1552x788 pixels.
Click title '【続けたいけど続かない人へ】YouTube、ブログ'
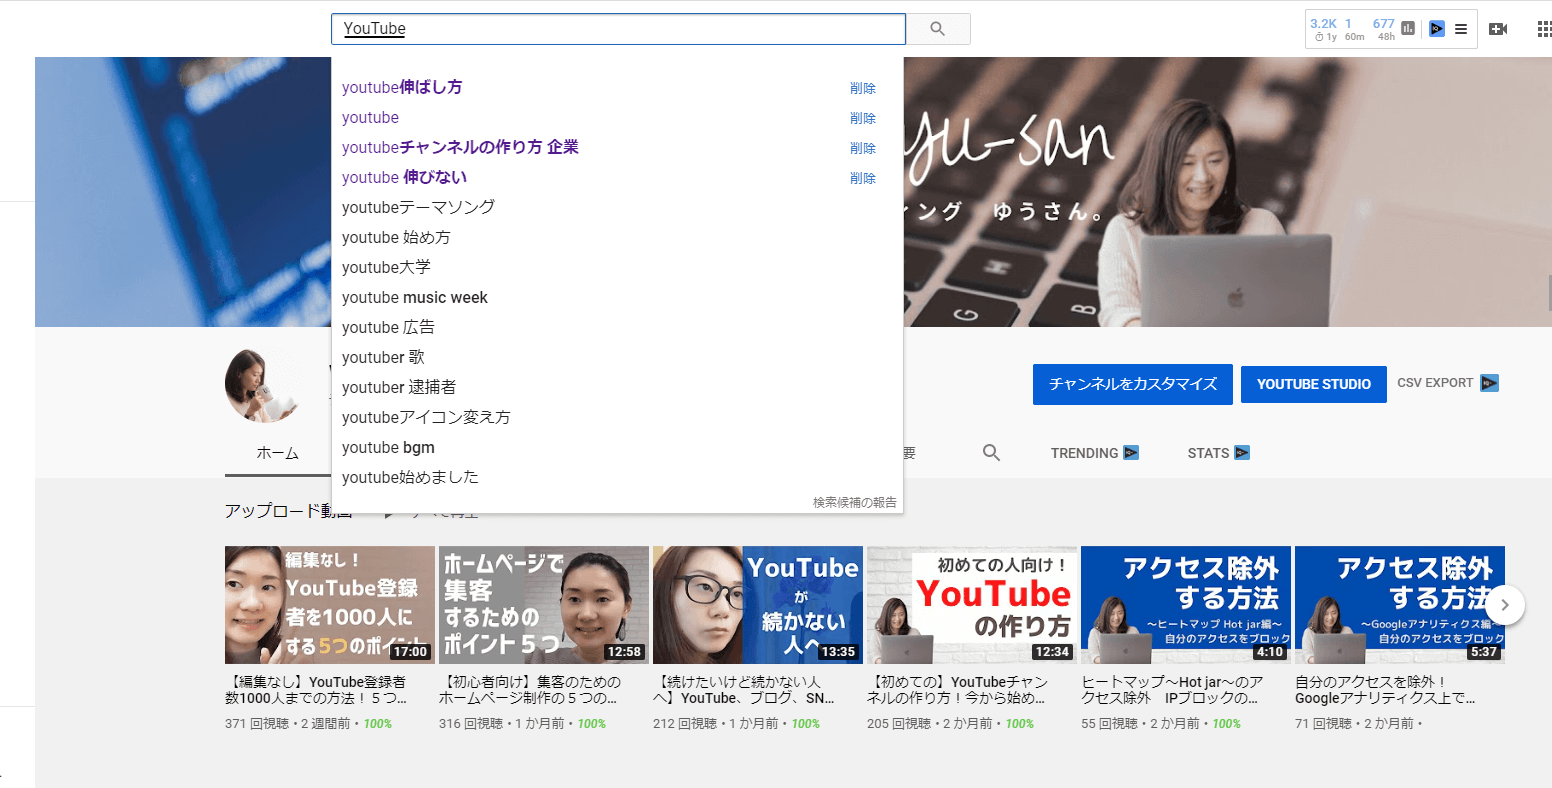[x=744, y=690]
